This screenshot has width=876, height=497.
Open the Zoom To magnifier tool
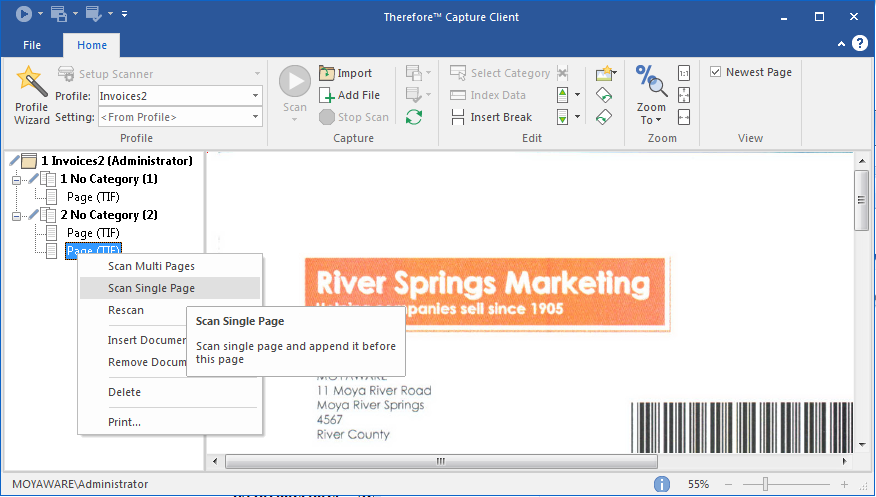pos(651,93)
